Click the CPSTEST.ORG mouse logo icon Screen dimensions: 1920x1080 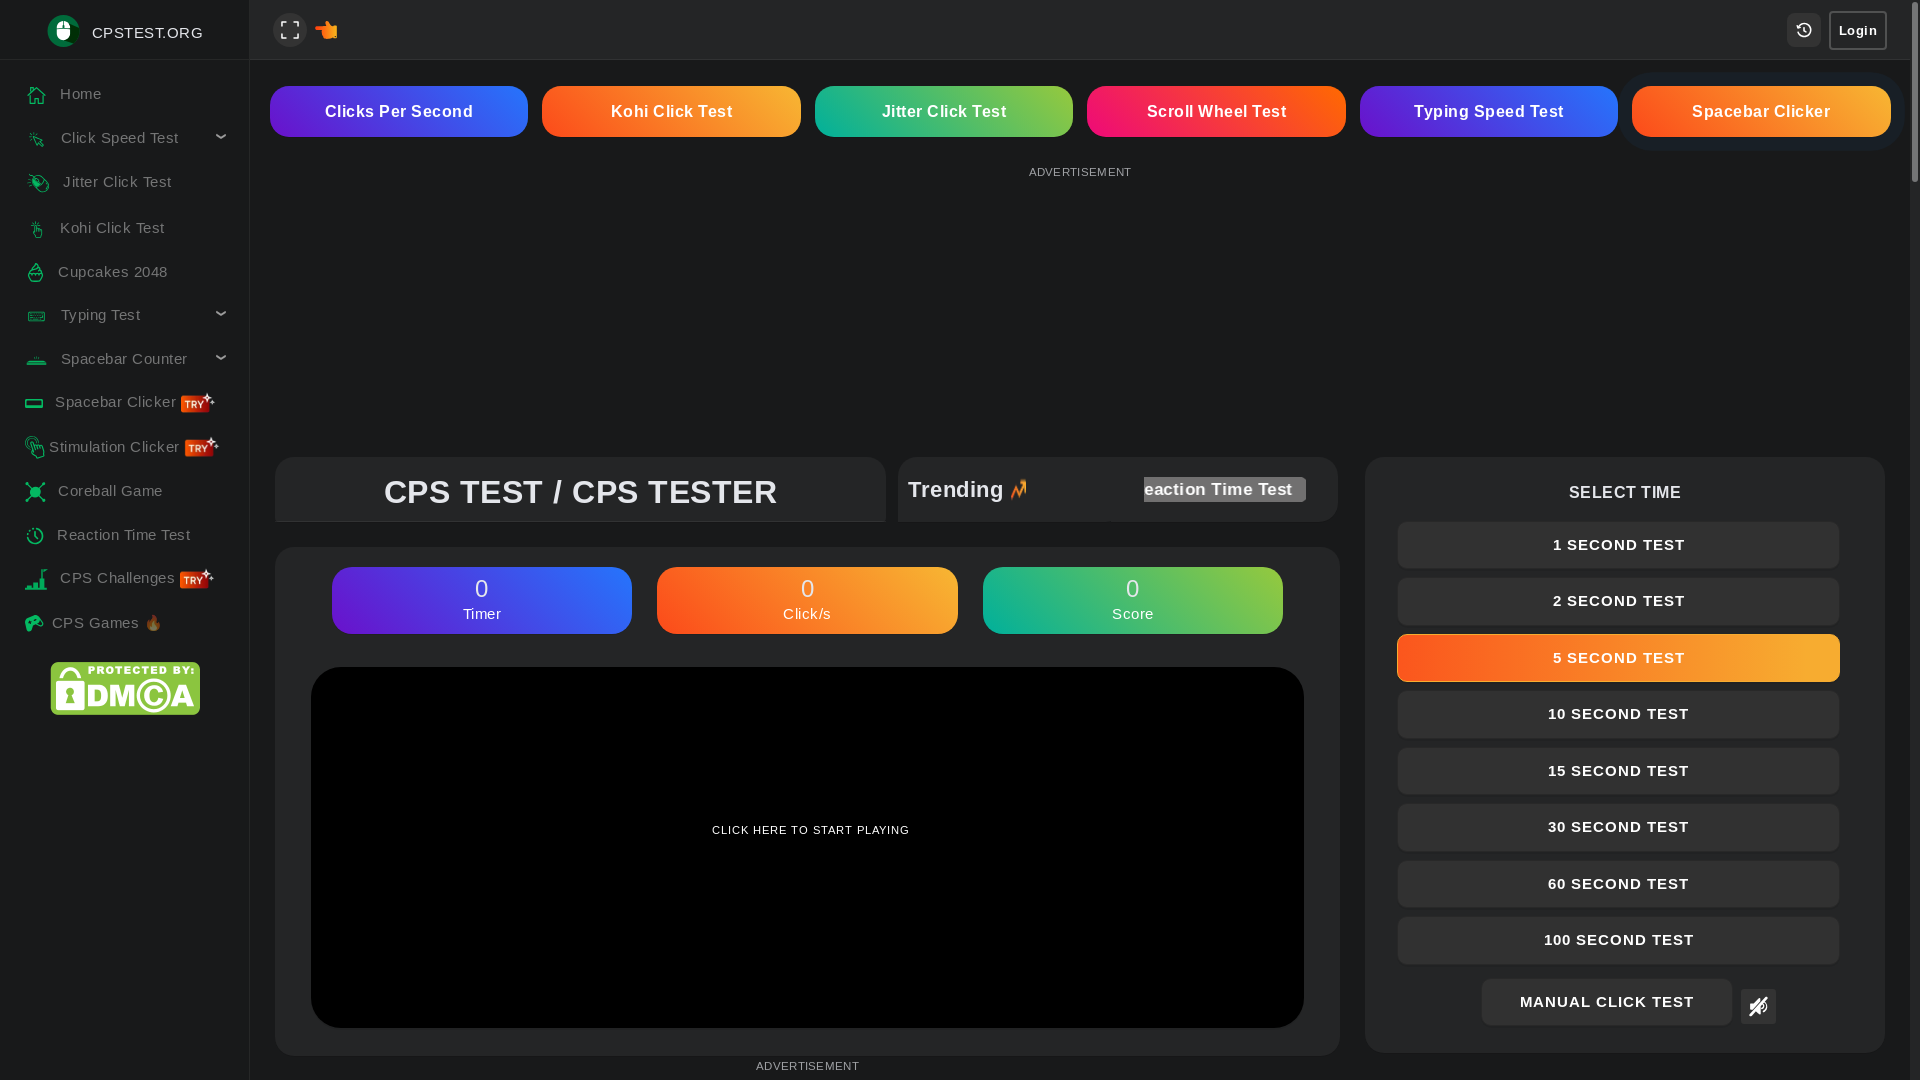click(x=63, y=31)
